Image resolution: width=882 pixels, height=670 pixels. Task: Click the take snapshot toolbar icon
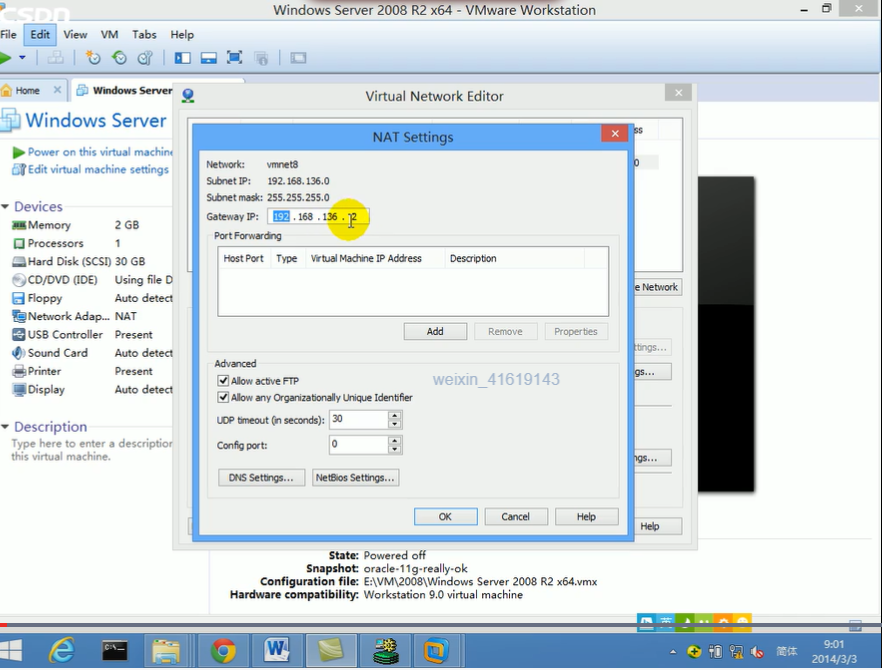pos(92,57)
